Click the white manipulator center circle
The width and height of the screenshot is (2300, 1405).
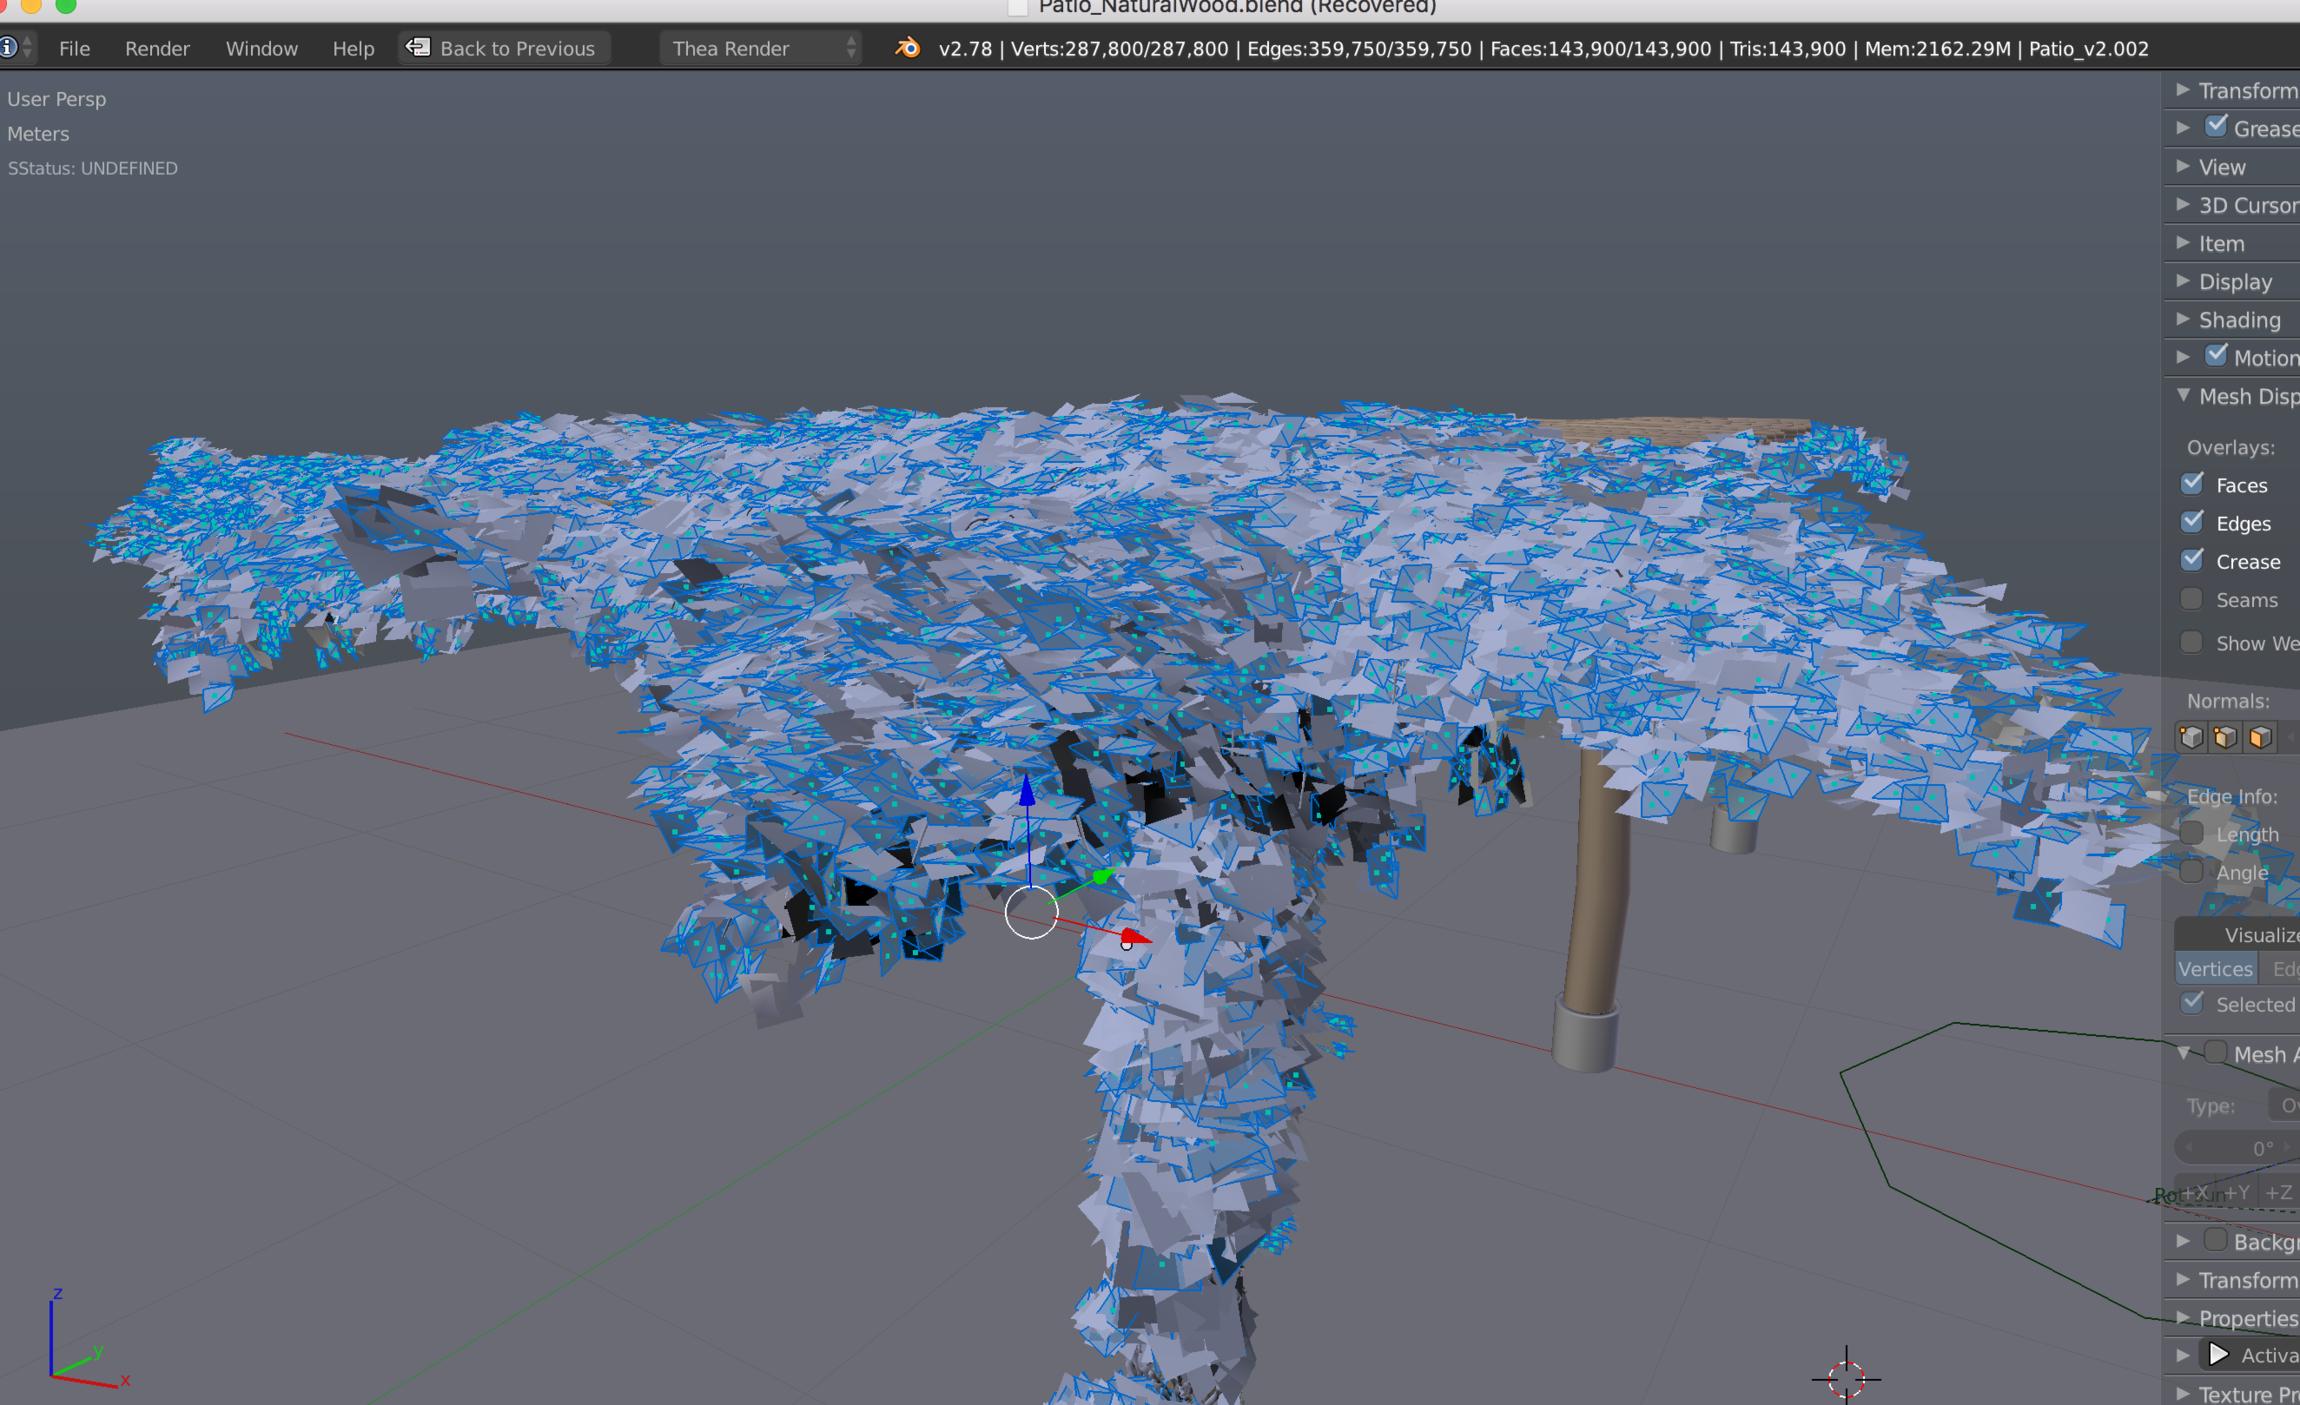click(x=1031, y=912)
